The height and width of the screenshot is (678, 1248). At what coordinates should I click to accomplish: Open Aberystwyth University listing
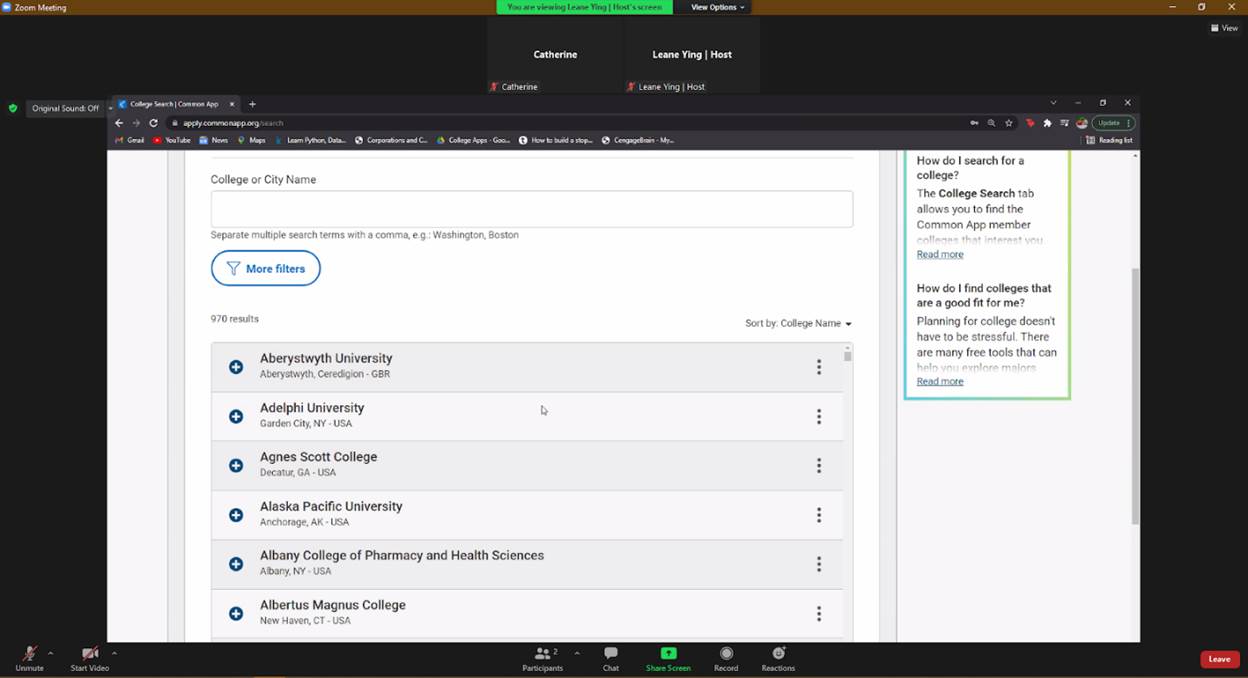[326, 358]
